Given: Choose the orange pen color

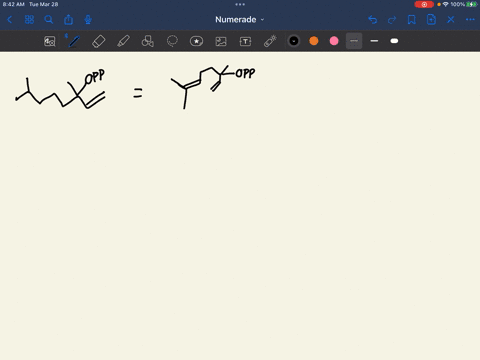Looking at the screenshot, I should click(x=314, y=41).
